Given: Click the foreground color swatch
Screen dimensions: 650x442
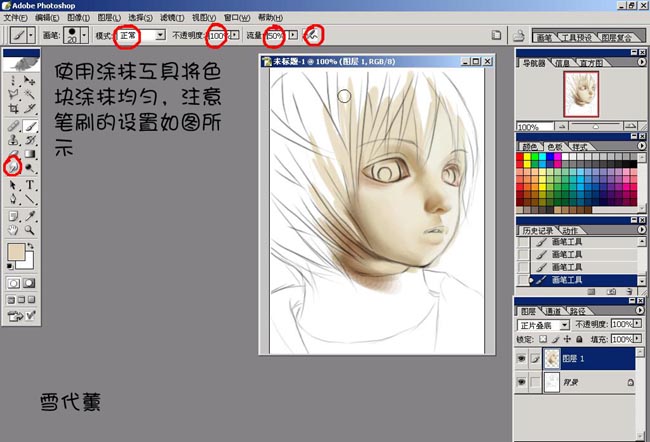Looking at the screenshot, I should pyautogui.click(x=15, y=251).
